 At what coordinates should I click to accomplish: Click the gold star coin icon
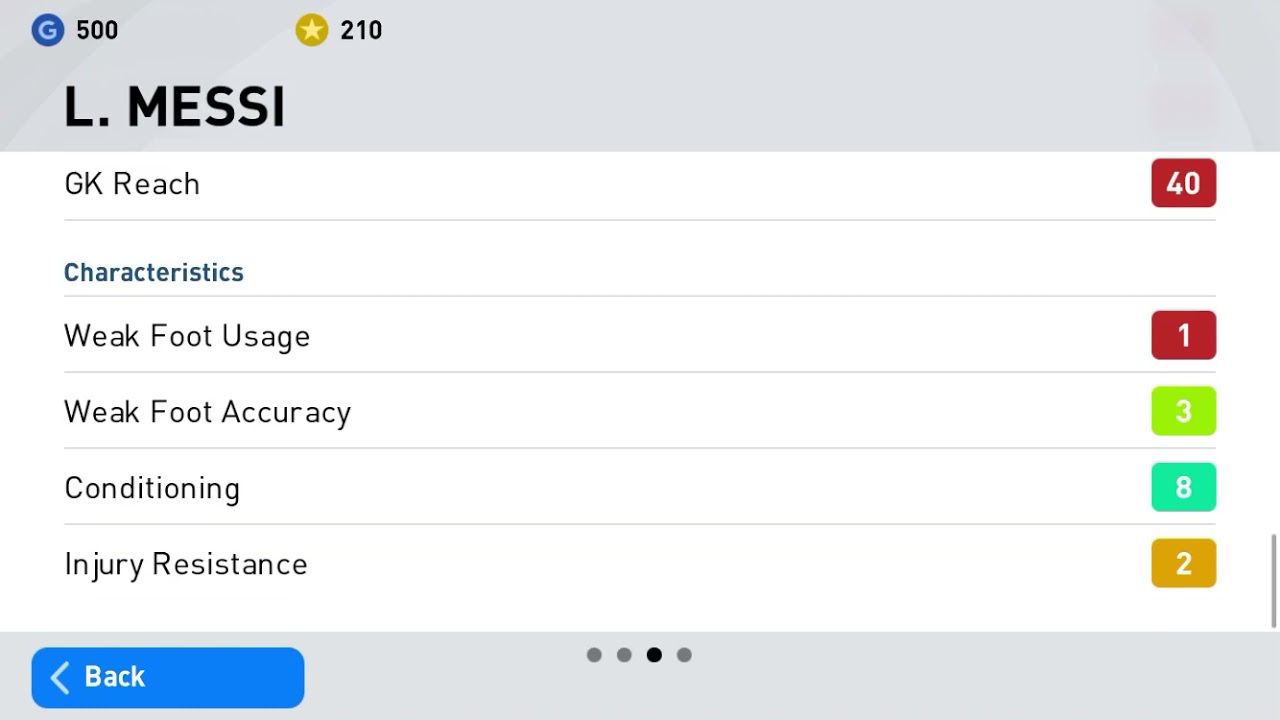(x=312, y=30)
